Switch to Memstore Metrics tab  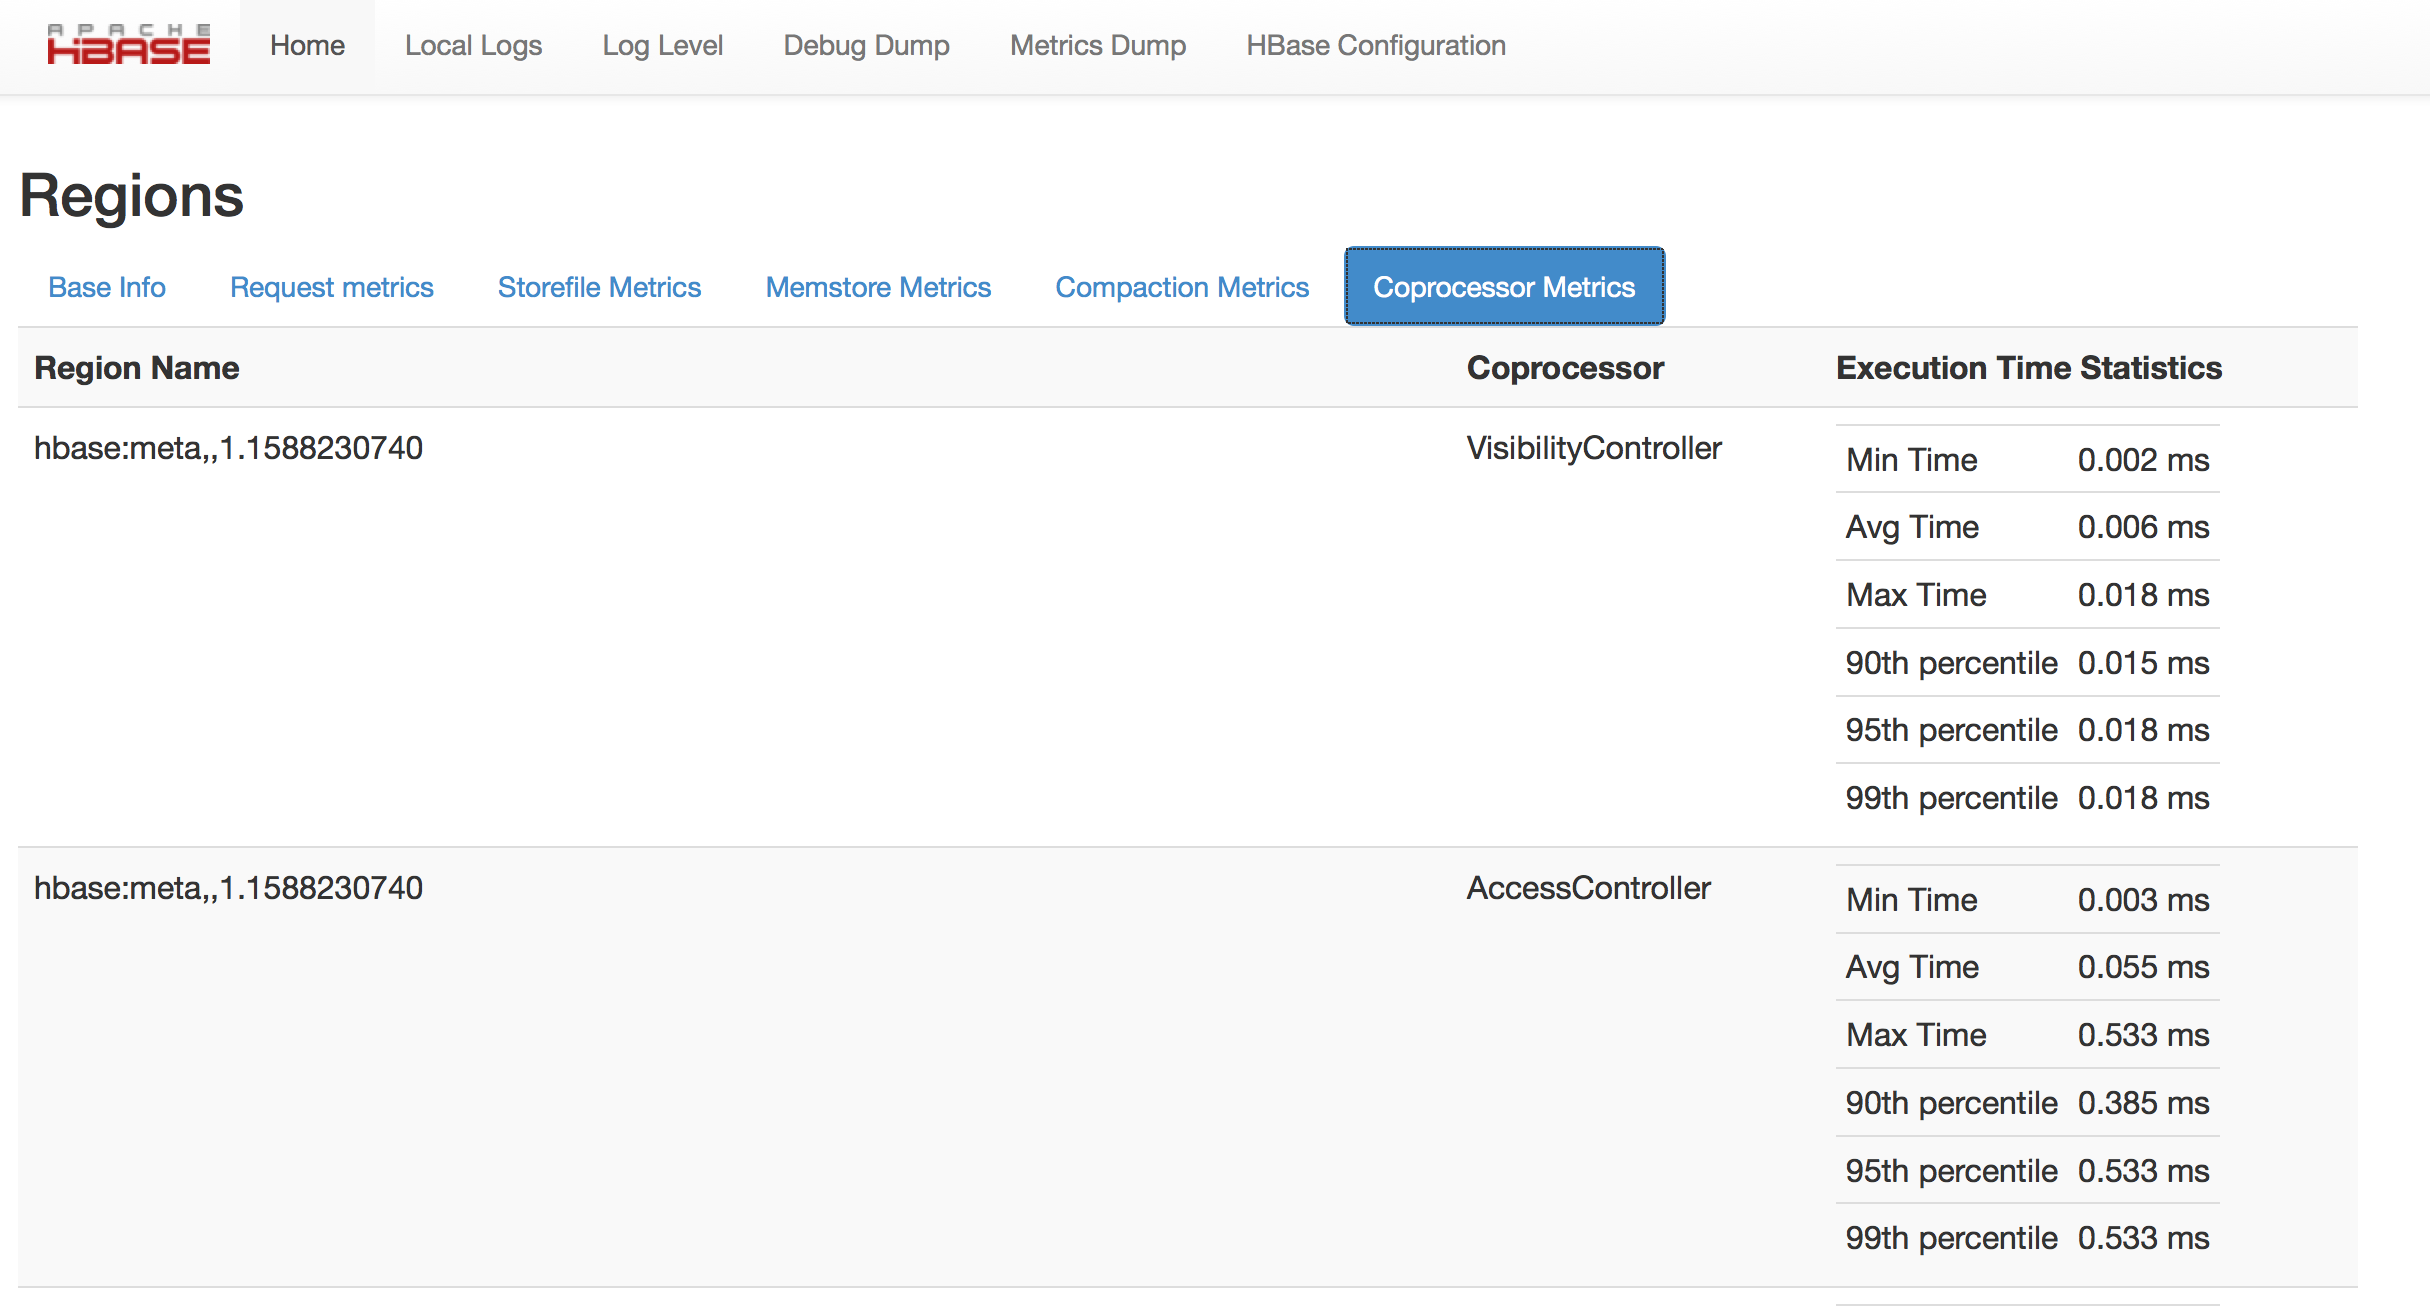pos(878,287)
